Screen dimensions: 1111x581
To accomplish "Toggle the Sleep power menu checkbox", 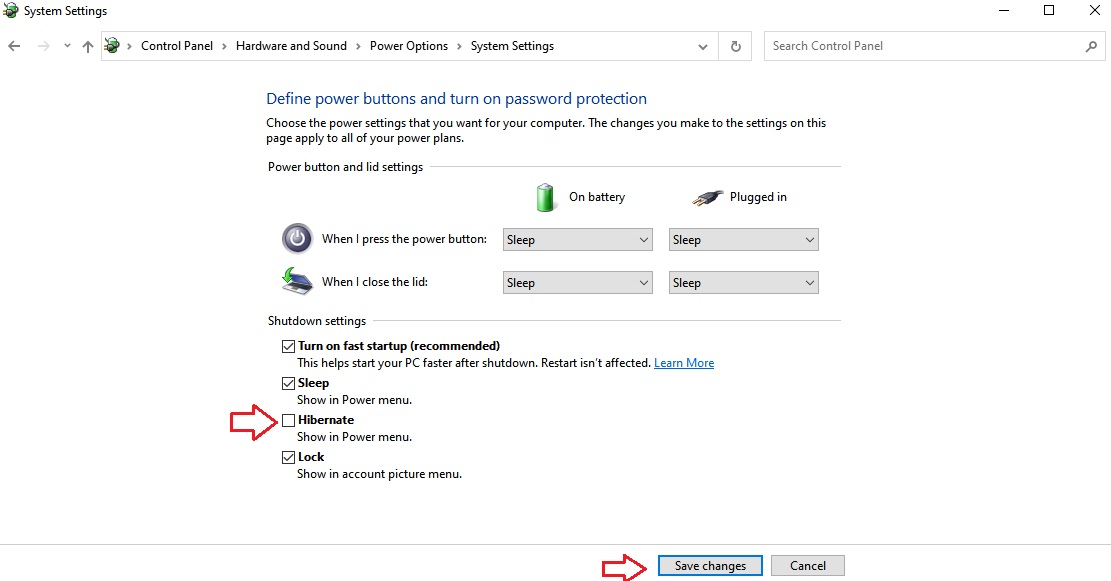I will click(x=288, y=383).
